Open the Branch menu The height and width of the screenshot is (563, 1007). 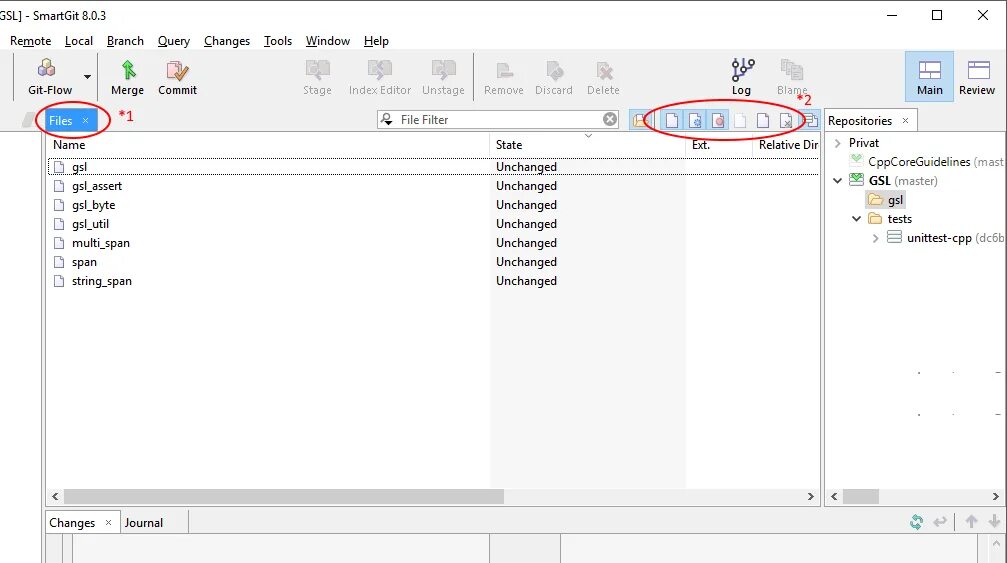[x=125, y=40]
